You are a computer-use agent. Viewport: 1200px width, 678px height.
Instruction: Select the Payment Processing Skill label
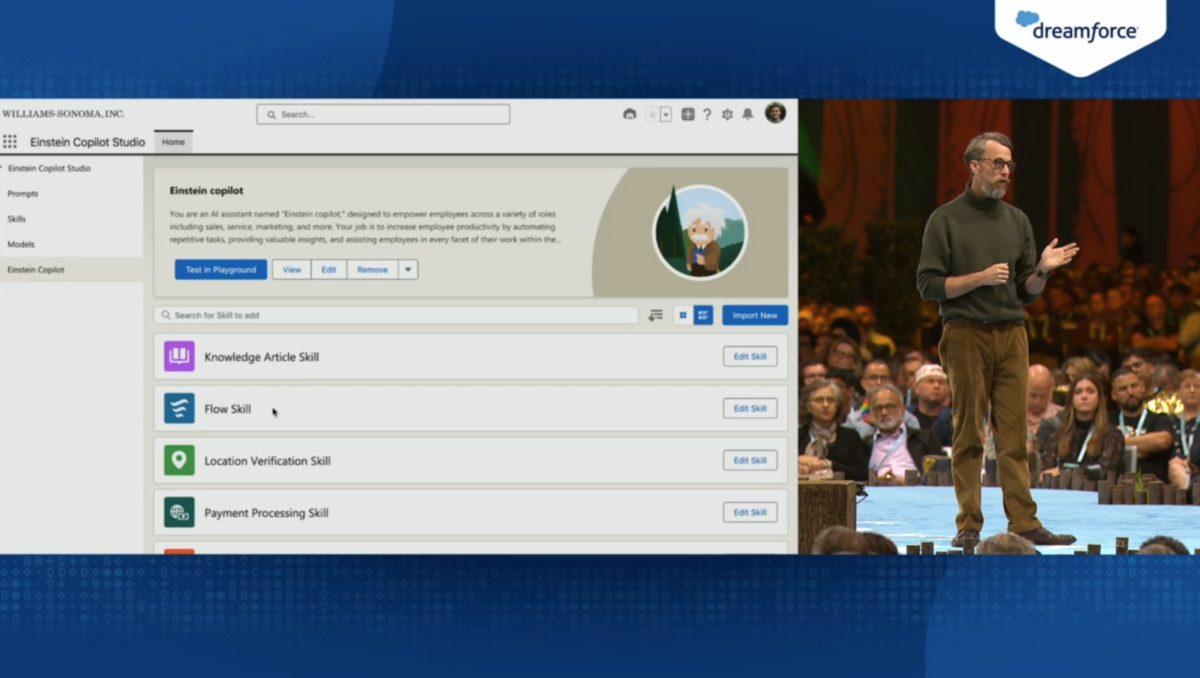point(266,513)
